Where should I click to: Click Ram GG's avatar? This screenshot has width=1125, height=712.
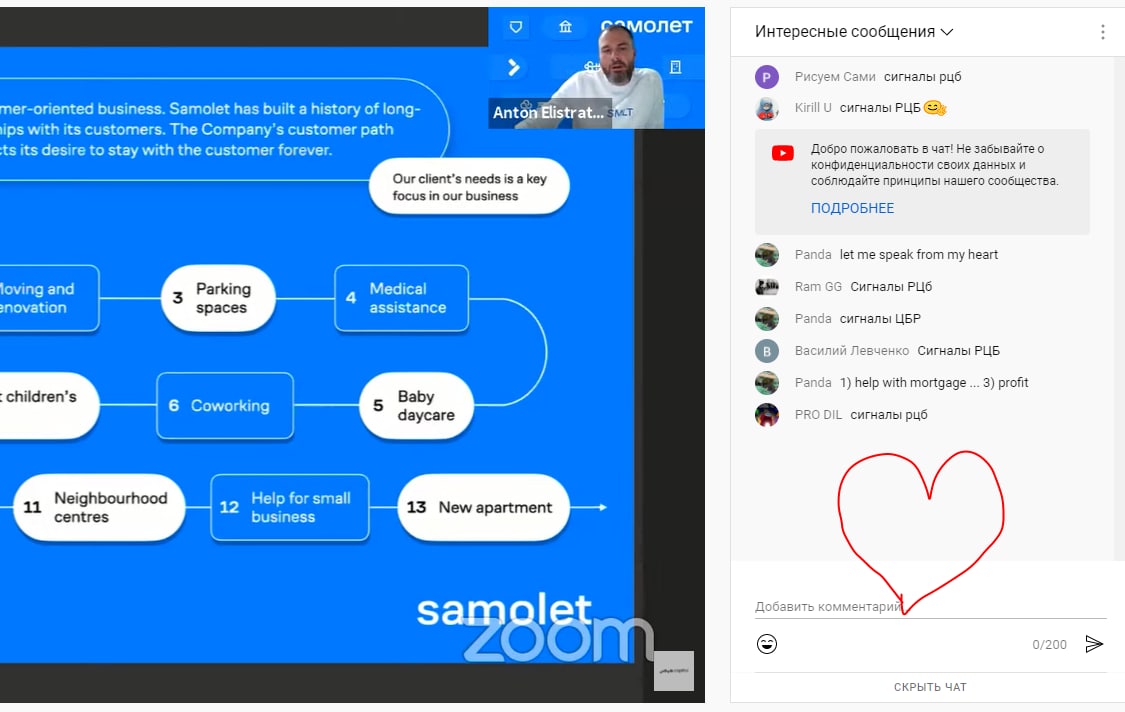point(767,286)
